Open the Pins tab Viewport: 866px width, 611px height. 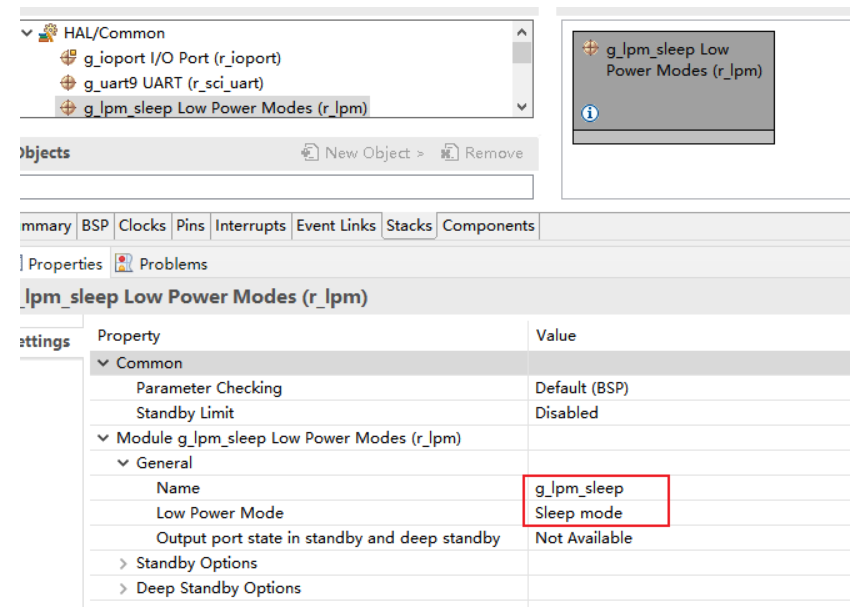tap(191, 226)
